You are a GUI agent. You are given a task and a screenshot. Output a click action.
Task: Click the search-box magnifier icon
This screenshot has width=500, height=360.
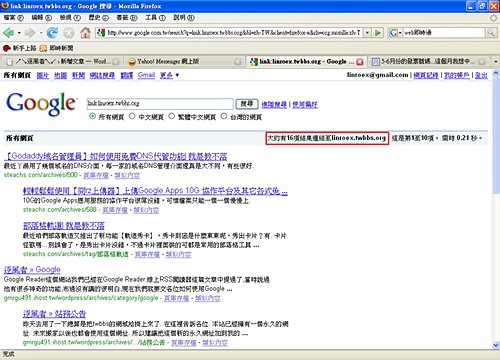[490, 33]
